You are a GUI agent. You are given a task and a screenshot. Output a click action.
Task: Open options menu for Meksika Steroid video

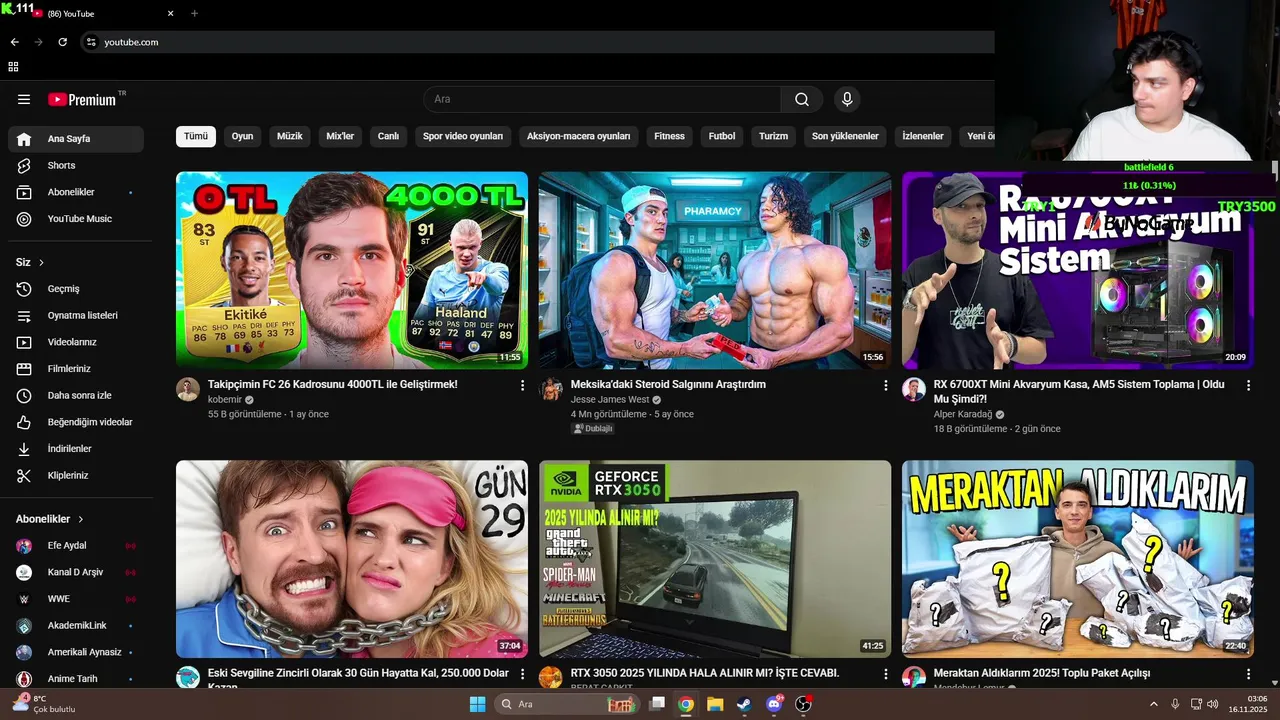coord(885,385)
